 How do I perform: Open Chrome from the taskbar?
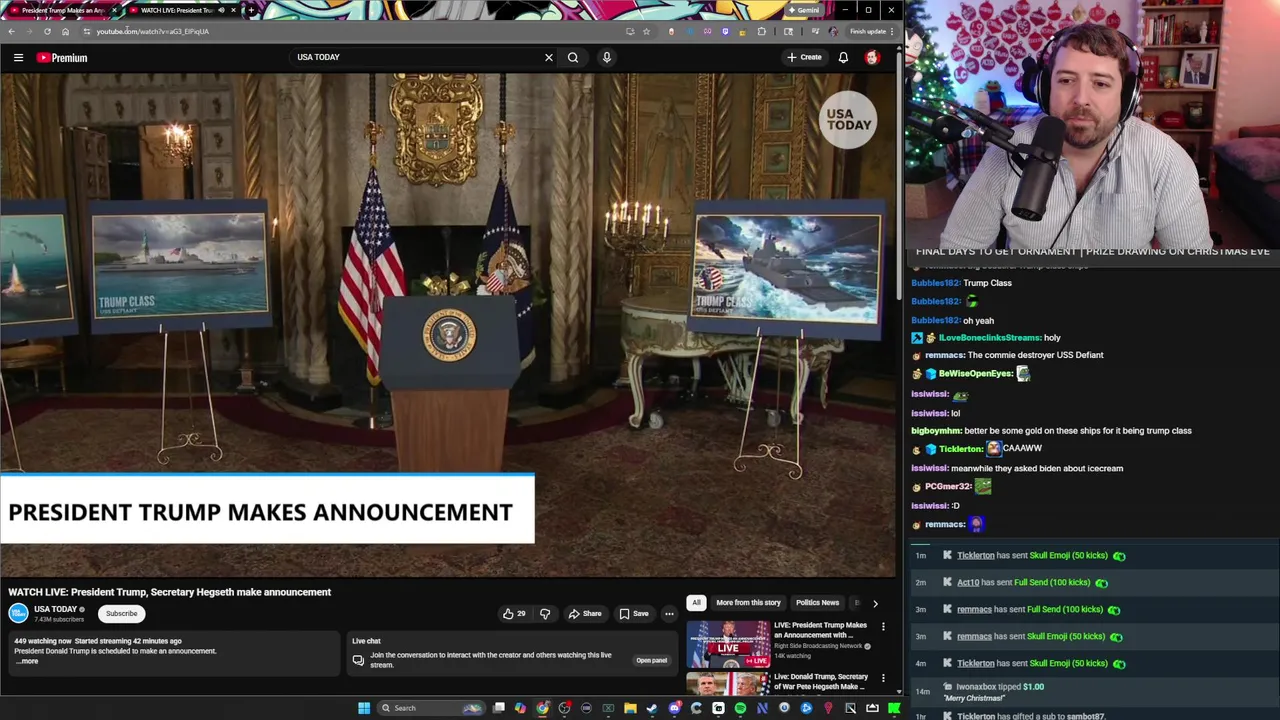(542, 708)
